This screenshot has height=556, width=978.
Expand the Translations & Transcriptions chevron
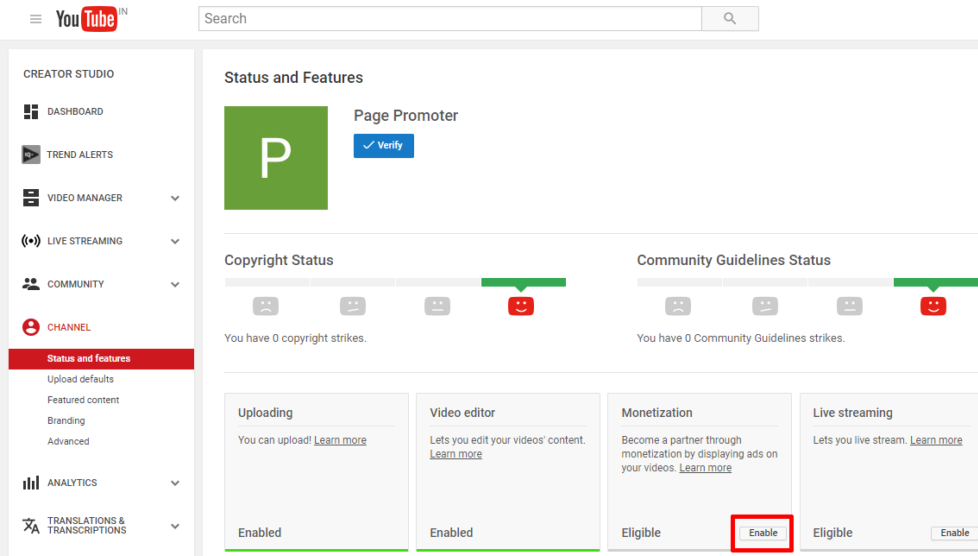(175, 526)
